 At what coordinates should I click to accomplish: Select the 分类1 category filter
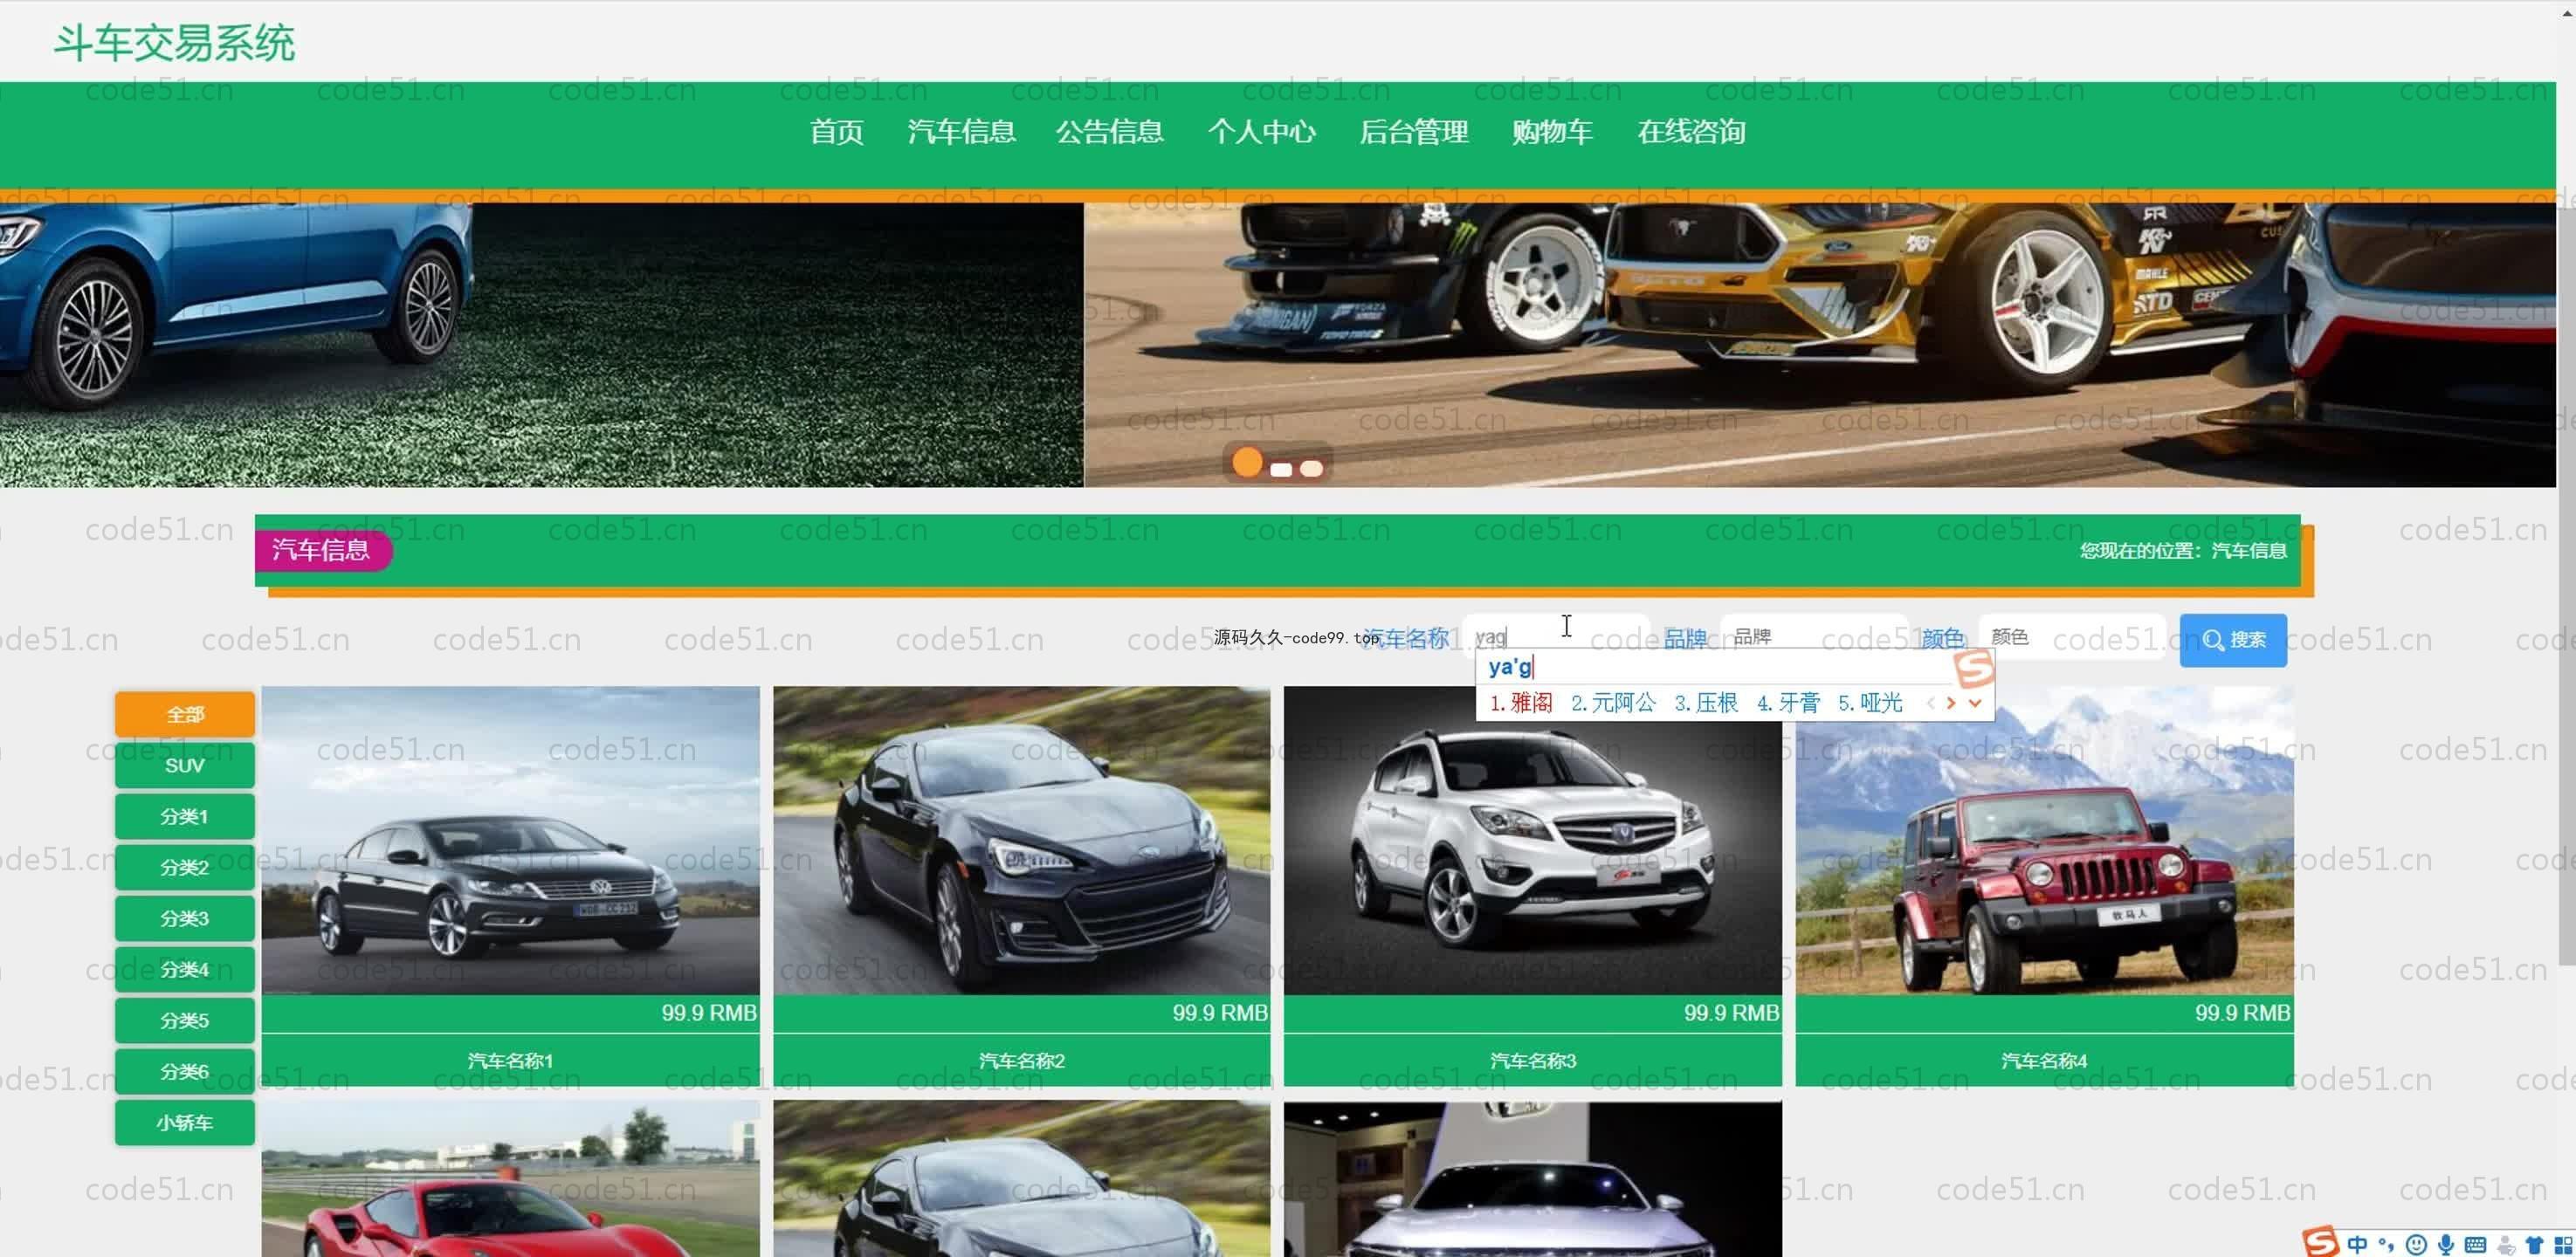pos(185,816)
